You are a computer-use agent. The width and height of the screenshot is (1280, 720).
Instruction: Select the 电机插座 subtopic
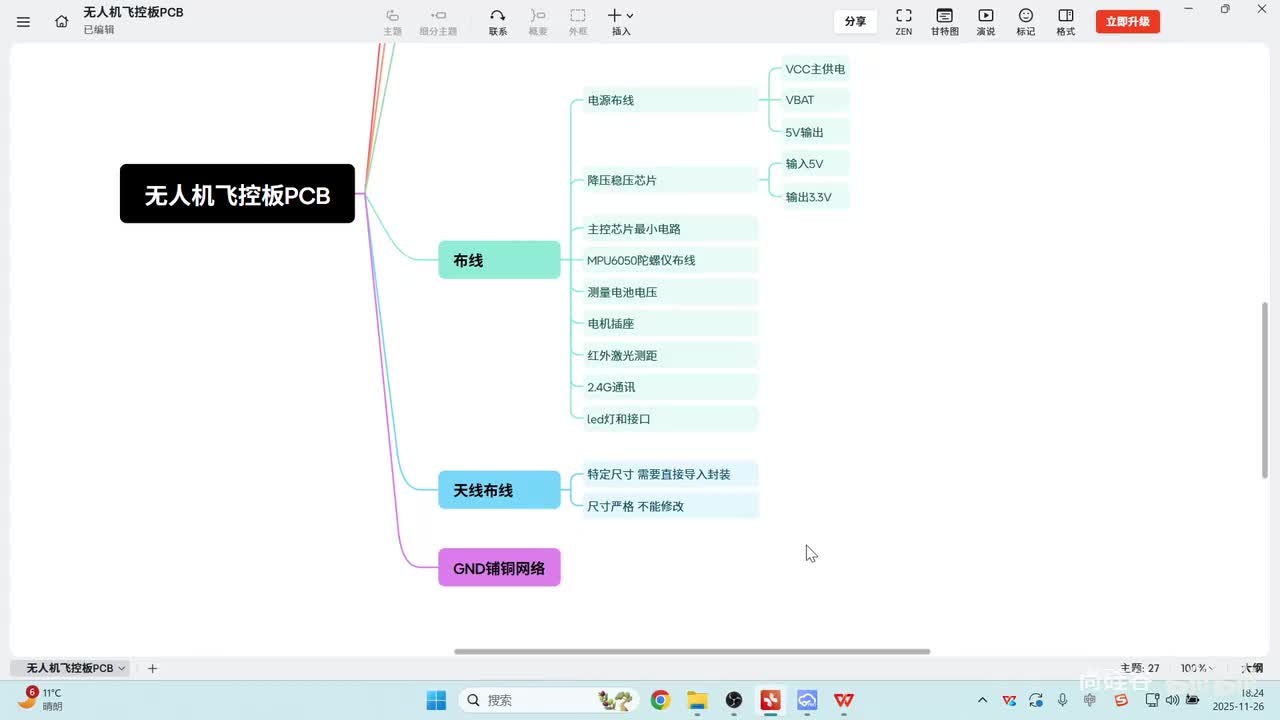click(670, 324)
